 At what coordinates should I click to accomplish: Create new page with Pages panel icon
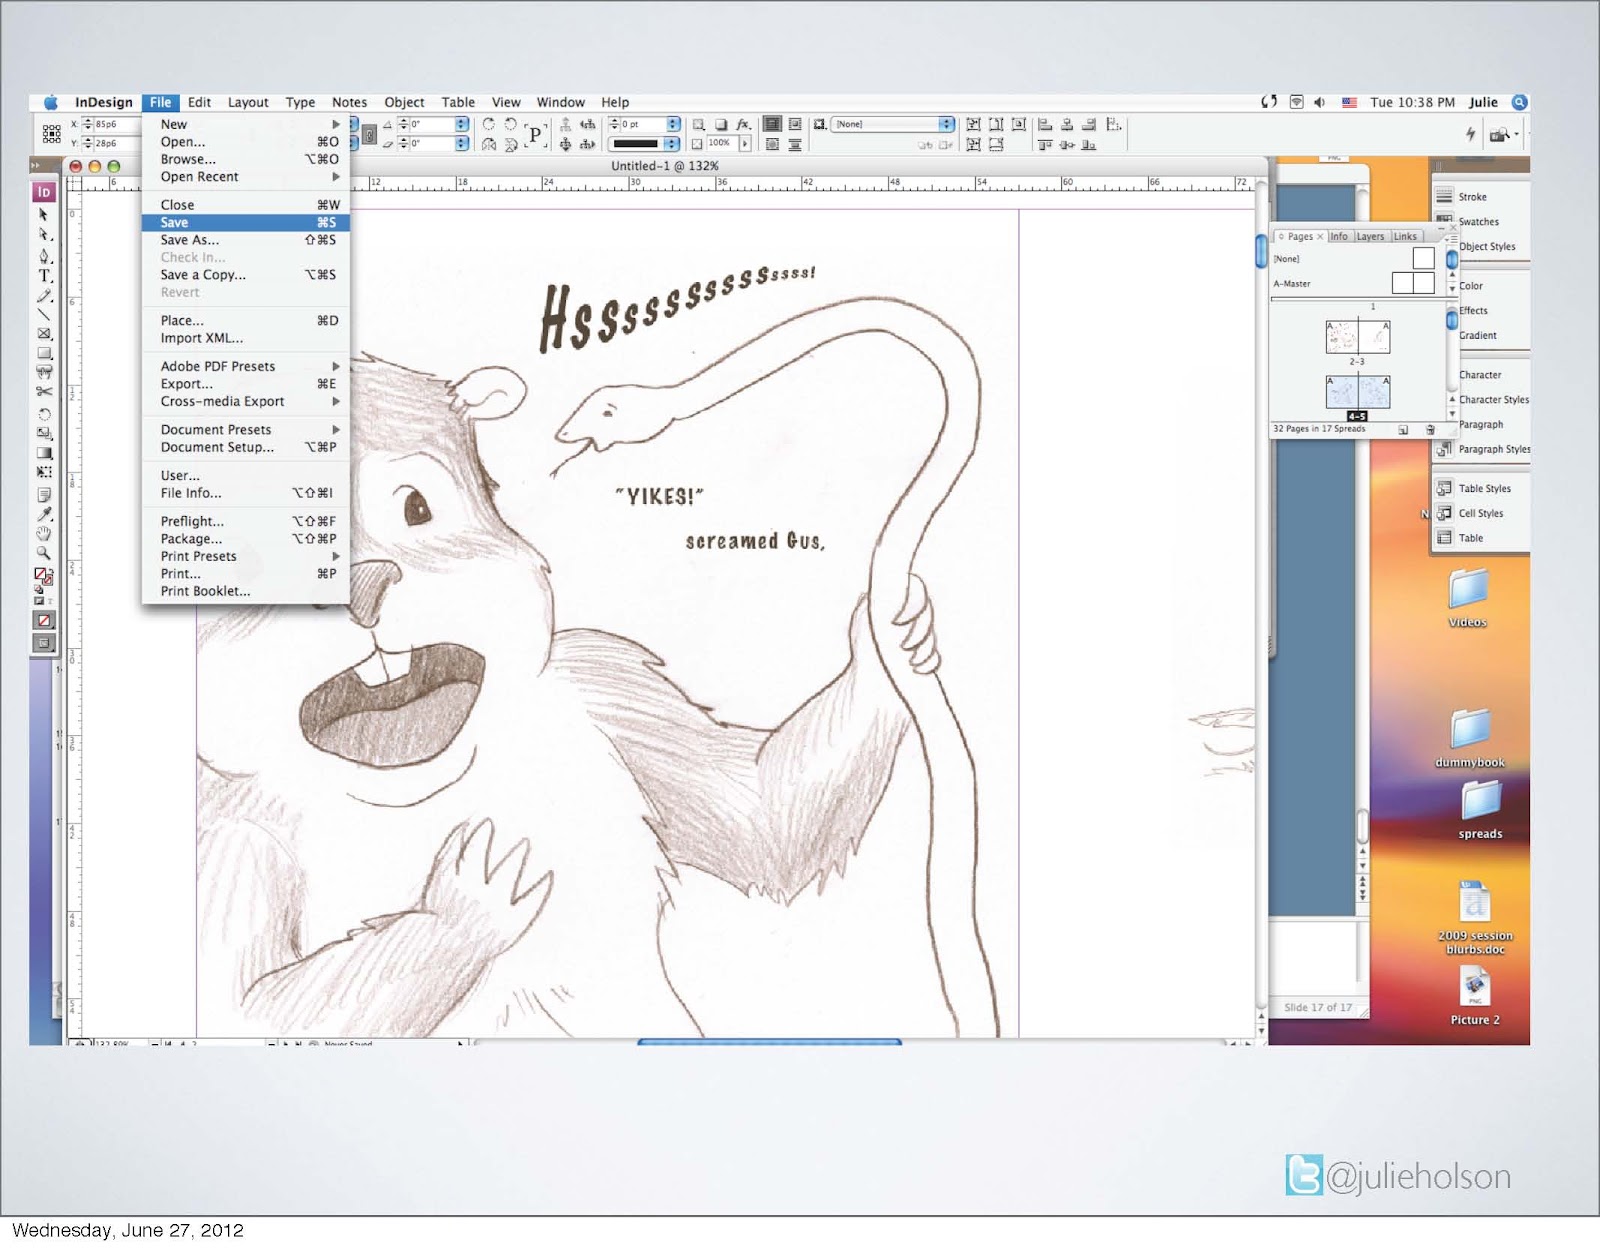[1403, 429]
